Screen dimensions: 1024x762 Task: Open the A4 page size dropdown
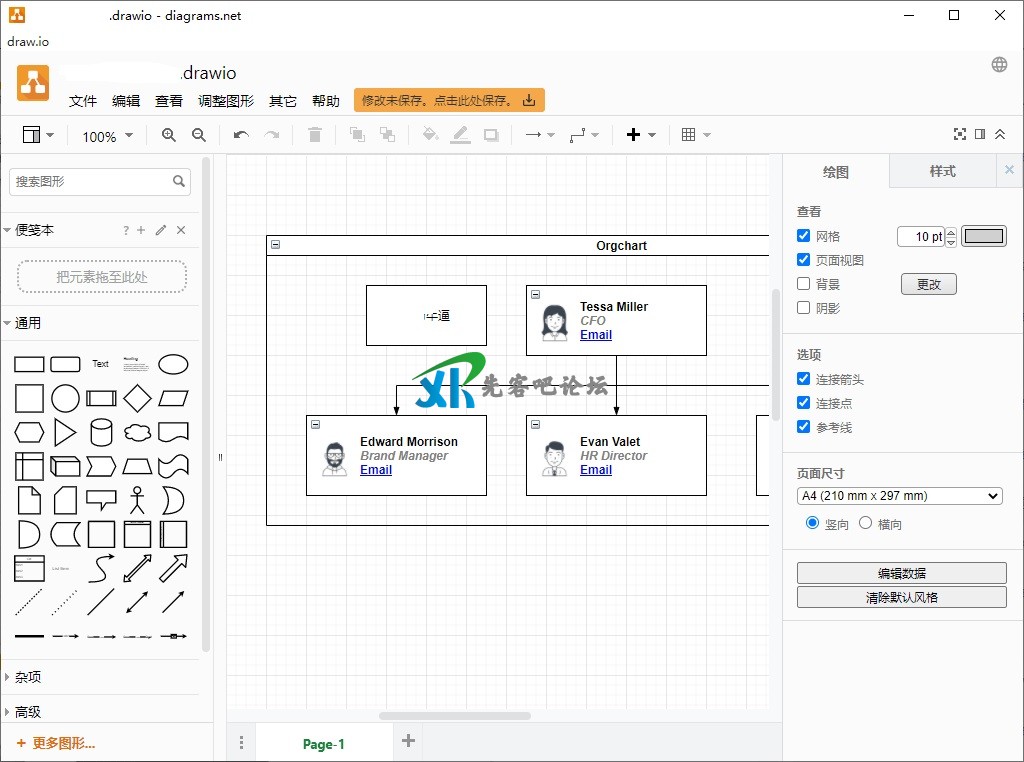899,496
